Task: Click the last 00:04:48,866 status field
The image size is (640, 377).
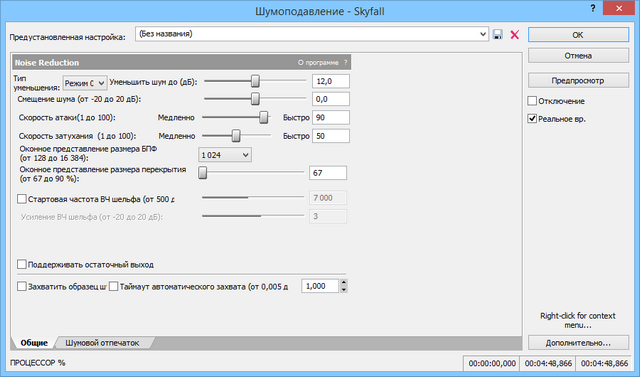Action: (604, 363)
